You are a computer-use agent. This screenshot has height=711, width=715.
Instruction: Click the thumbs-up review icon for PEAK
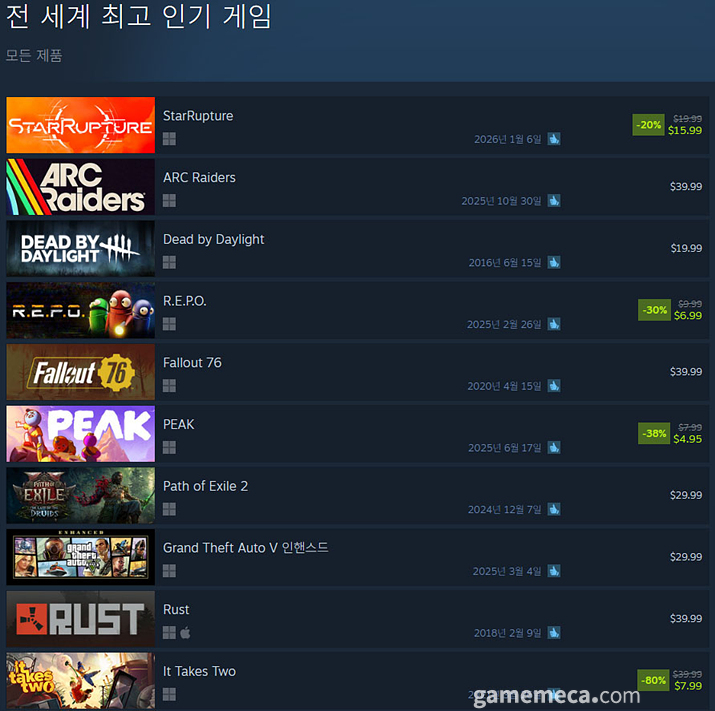(554, 447)
